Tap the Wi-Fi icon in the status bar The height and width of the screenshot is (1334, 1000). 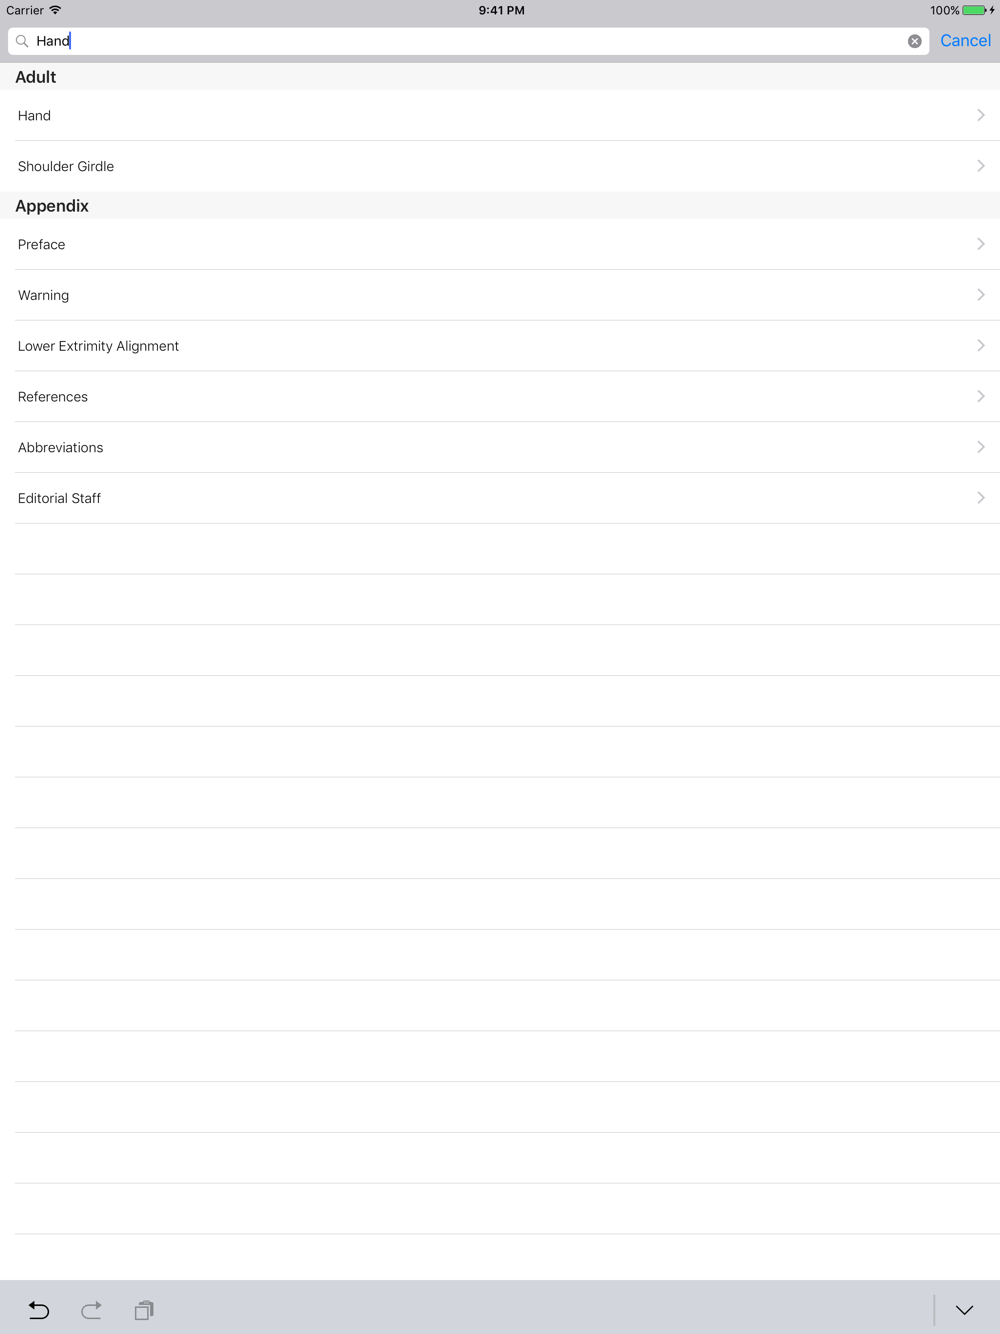tap(55, 10)
